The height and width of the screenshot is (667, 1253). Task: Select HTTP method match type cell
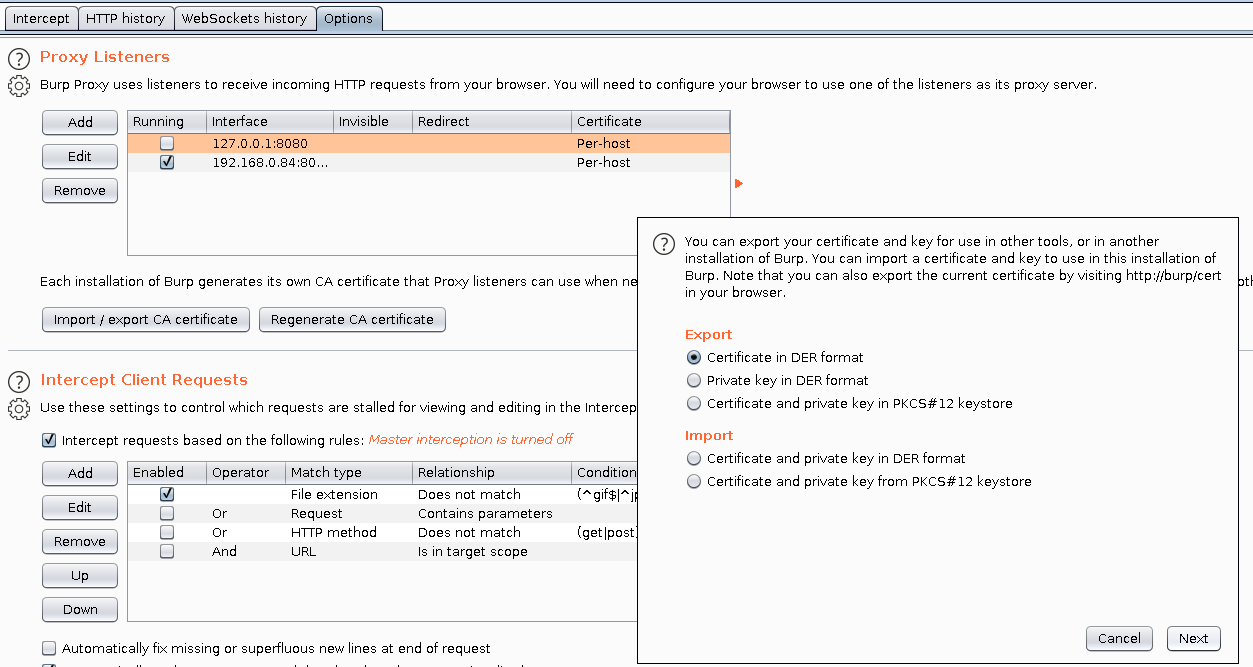click(x=349, y=532)
